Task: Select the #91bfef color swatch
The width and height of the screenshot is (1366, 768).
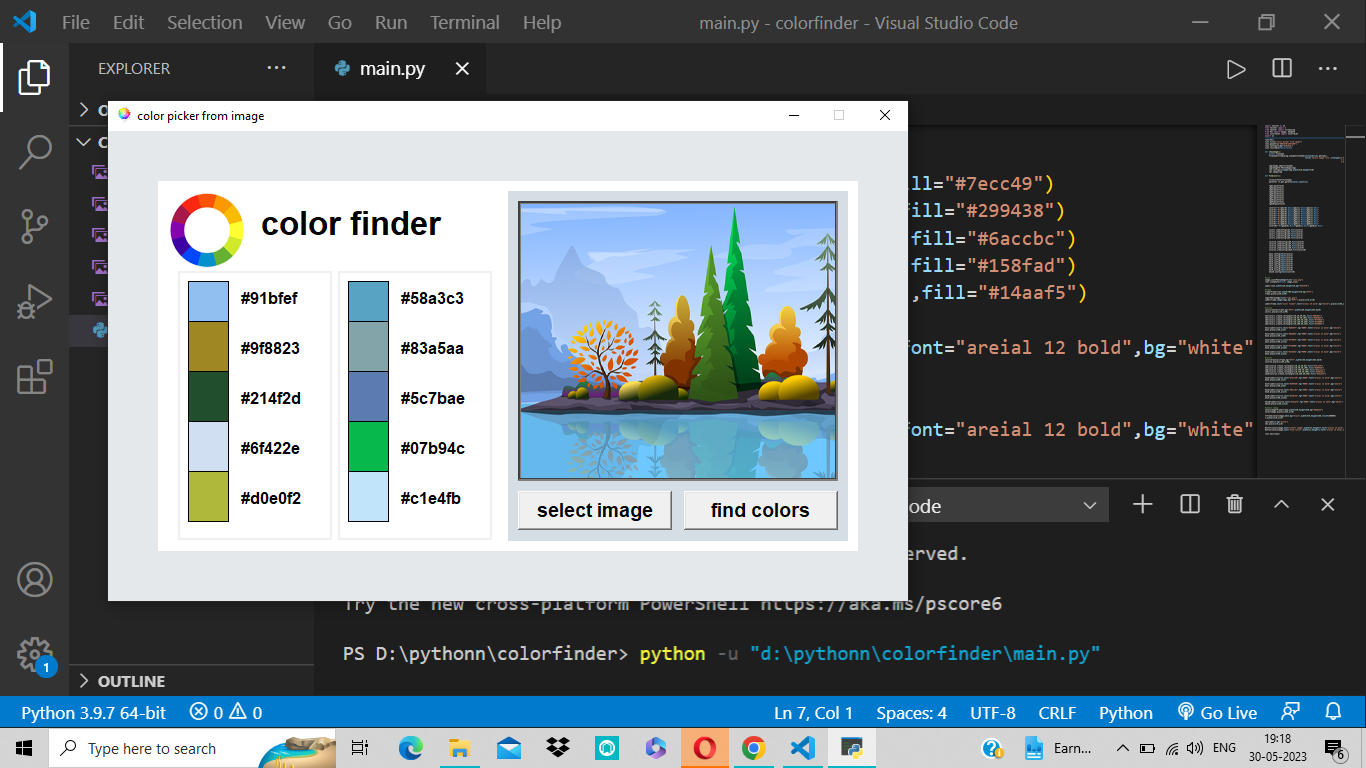Action: [x=207, y=298]
